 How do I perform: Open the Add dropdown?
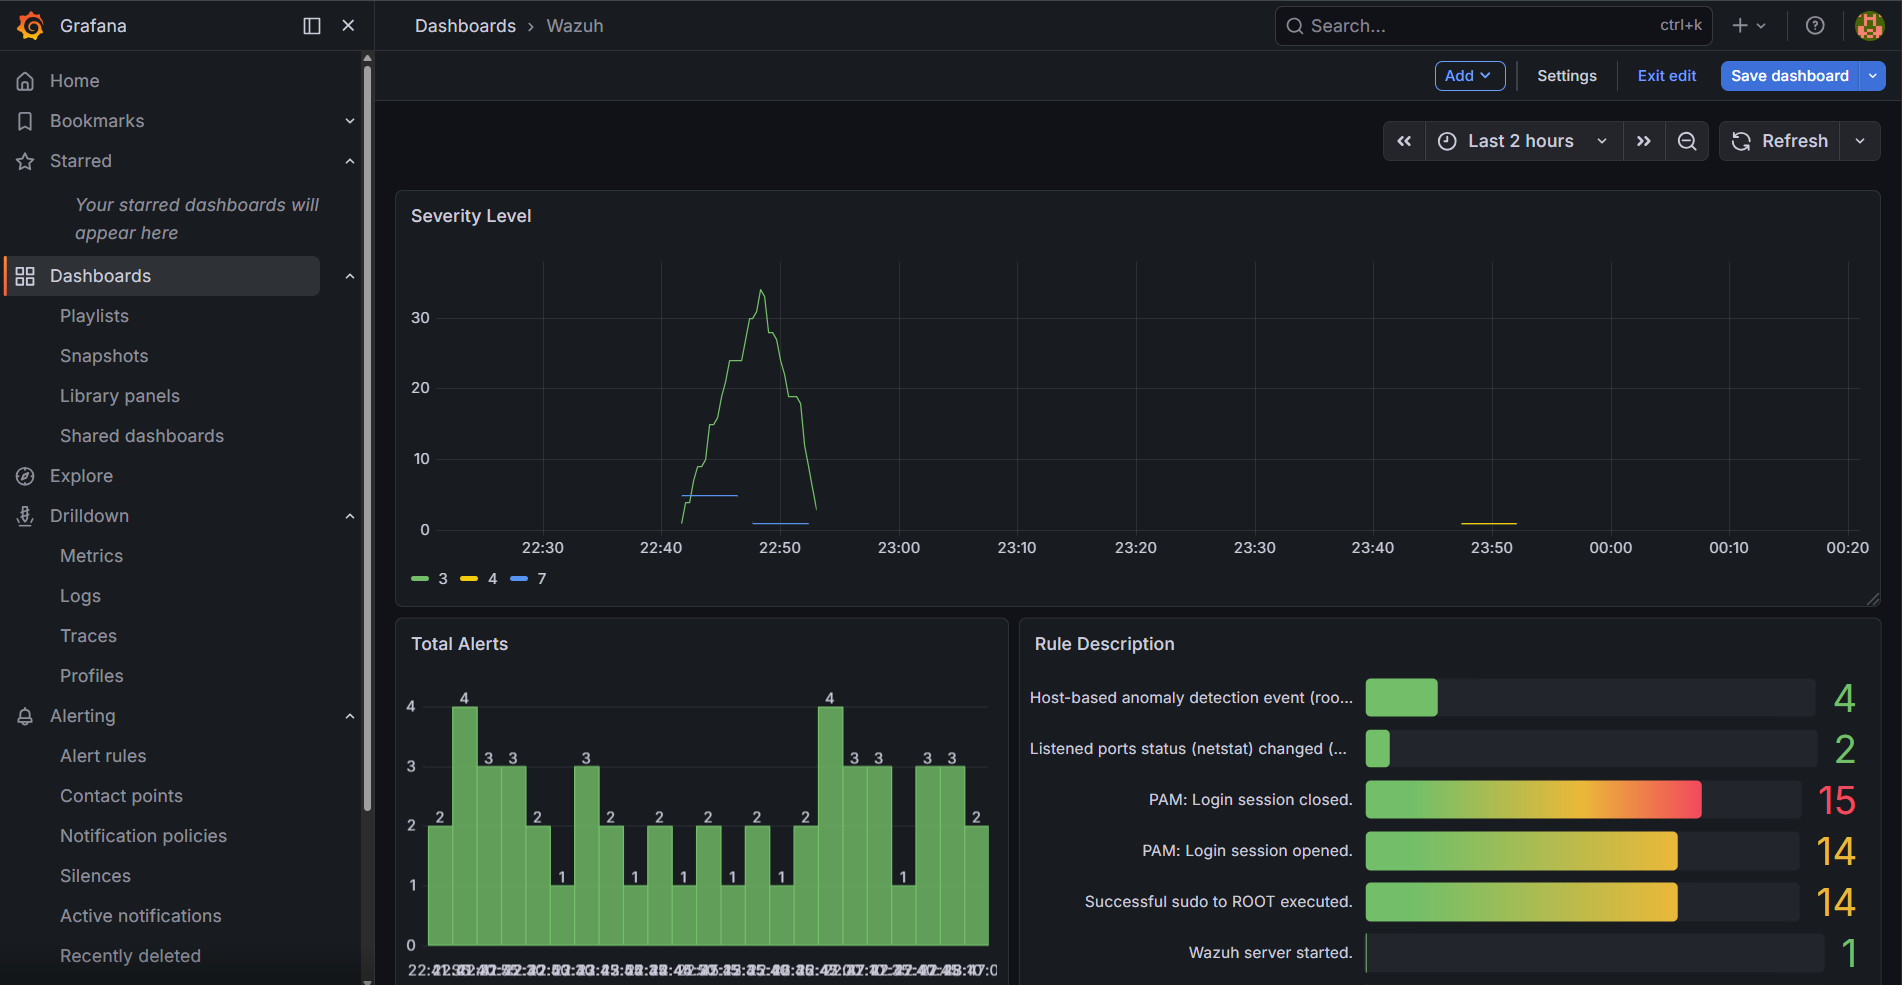pyautogui.click(x=1470, y=76)
